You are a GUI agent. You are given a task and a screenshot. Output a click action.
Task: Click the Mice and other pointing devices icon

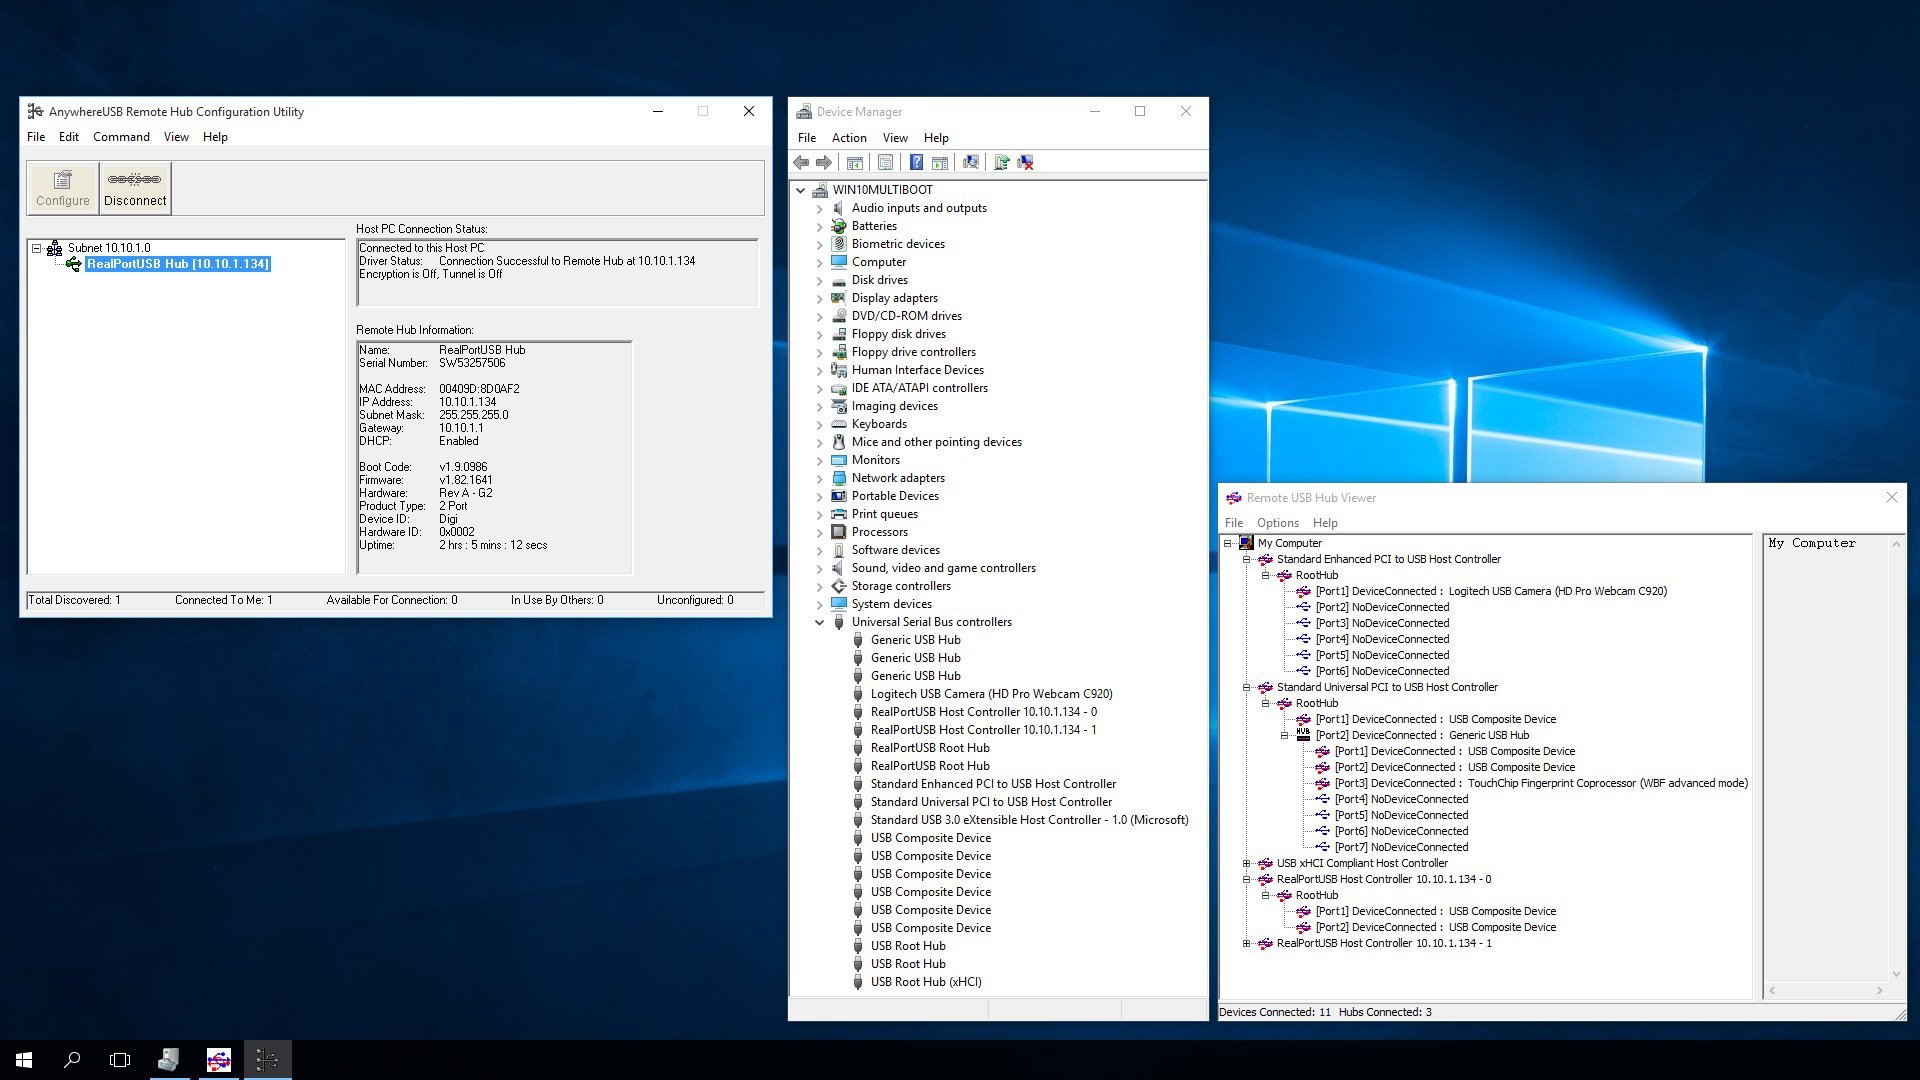pos(839,442)
